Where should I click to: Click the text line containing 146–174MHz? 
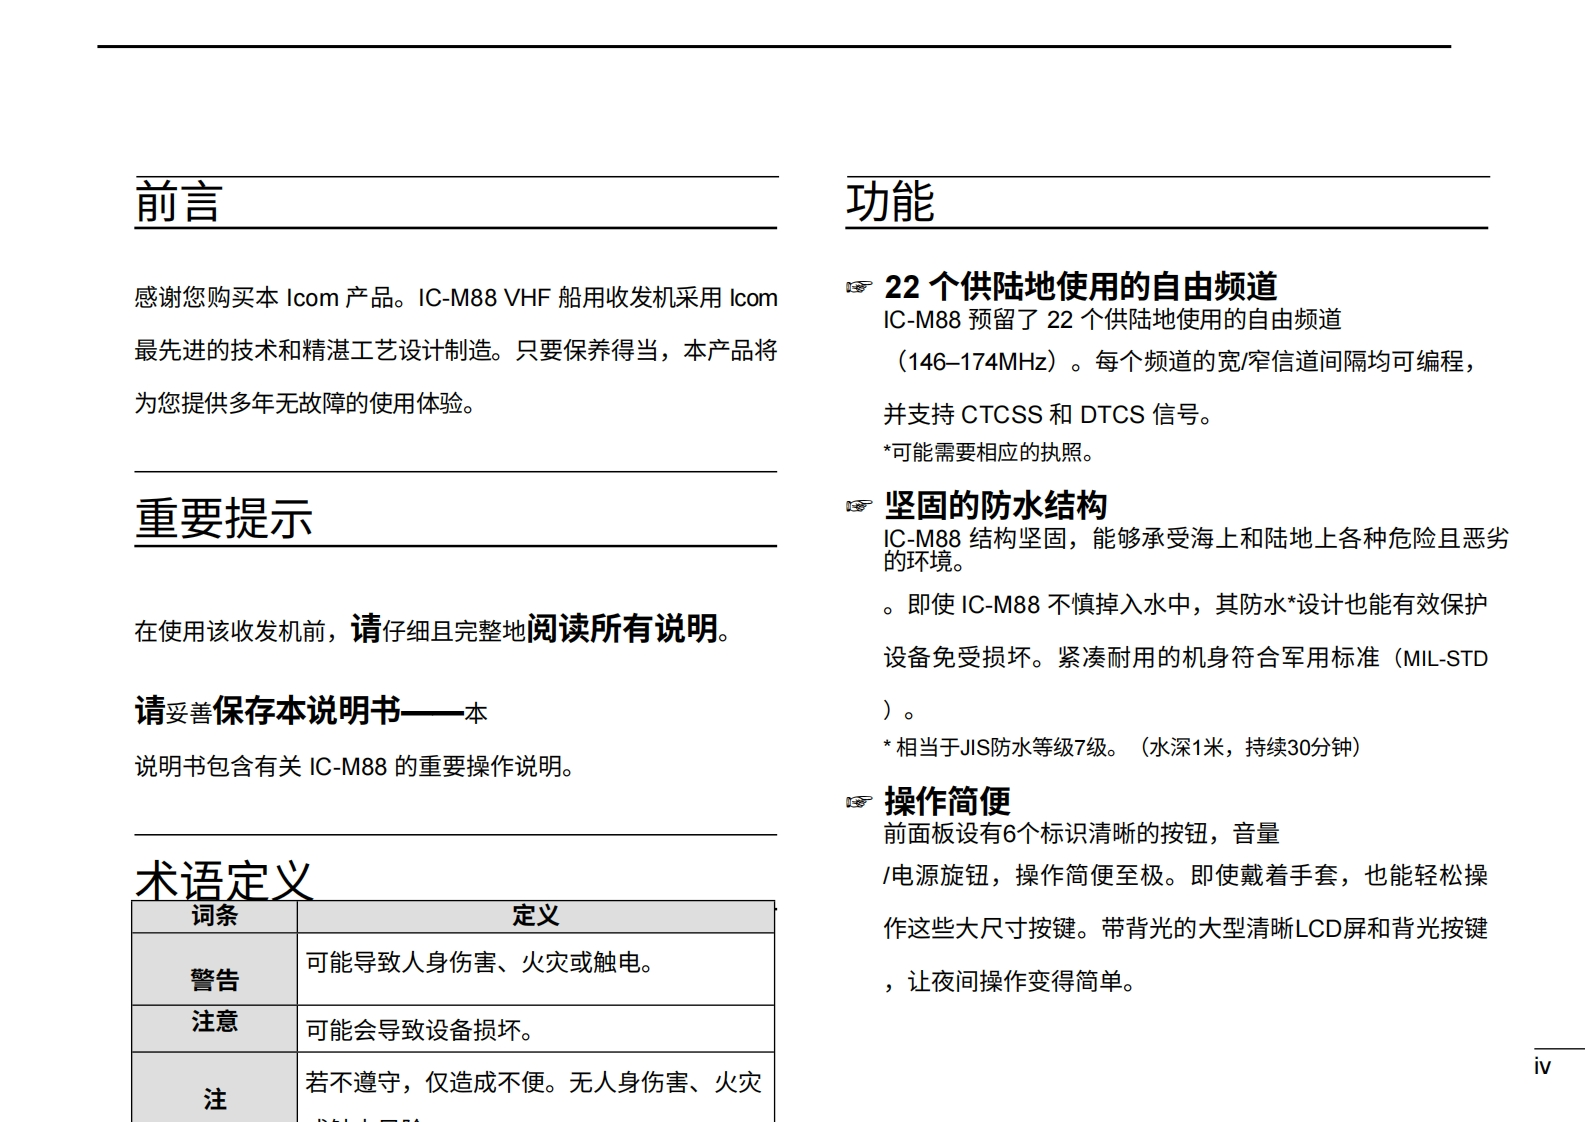[1182, 362]
